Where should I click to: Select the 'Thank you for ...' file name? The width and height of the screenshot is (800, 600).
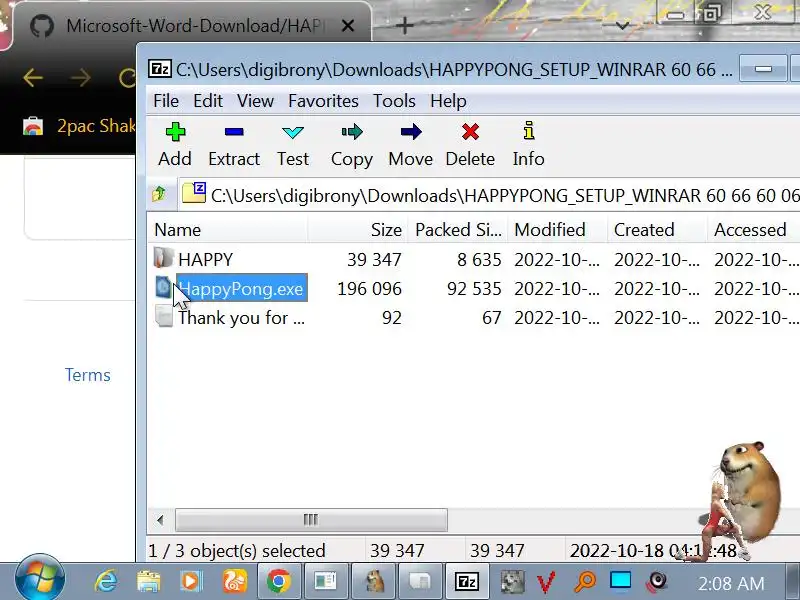[241, 318]
